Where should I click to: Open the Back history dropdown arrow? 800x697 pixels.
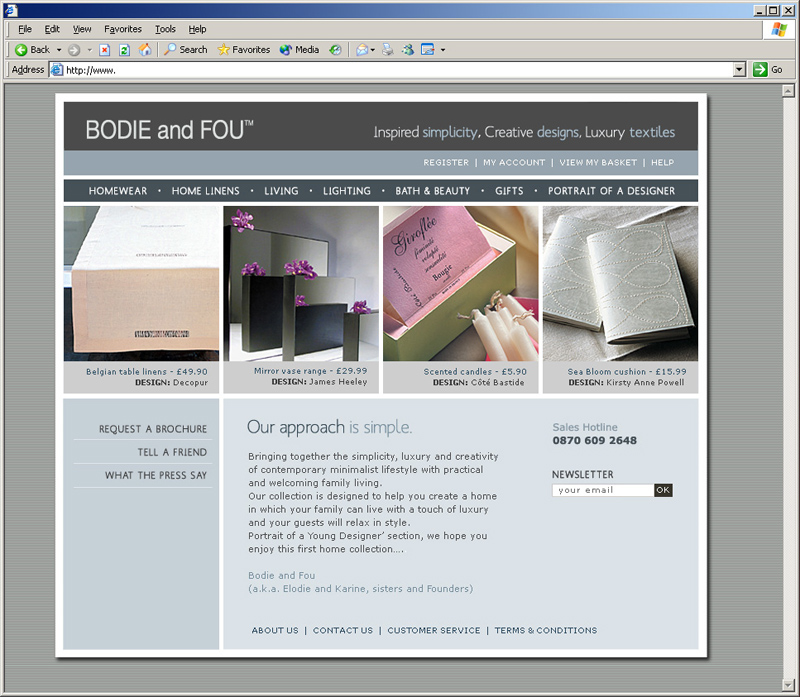point(59,49)
